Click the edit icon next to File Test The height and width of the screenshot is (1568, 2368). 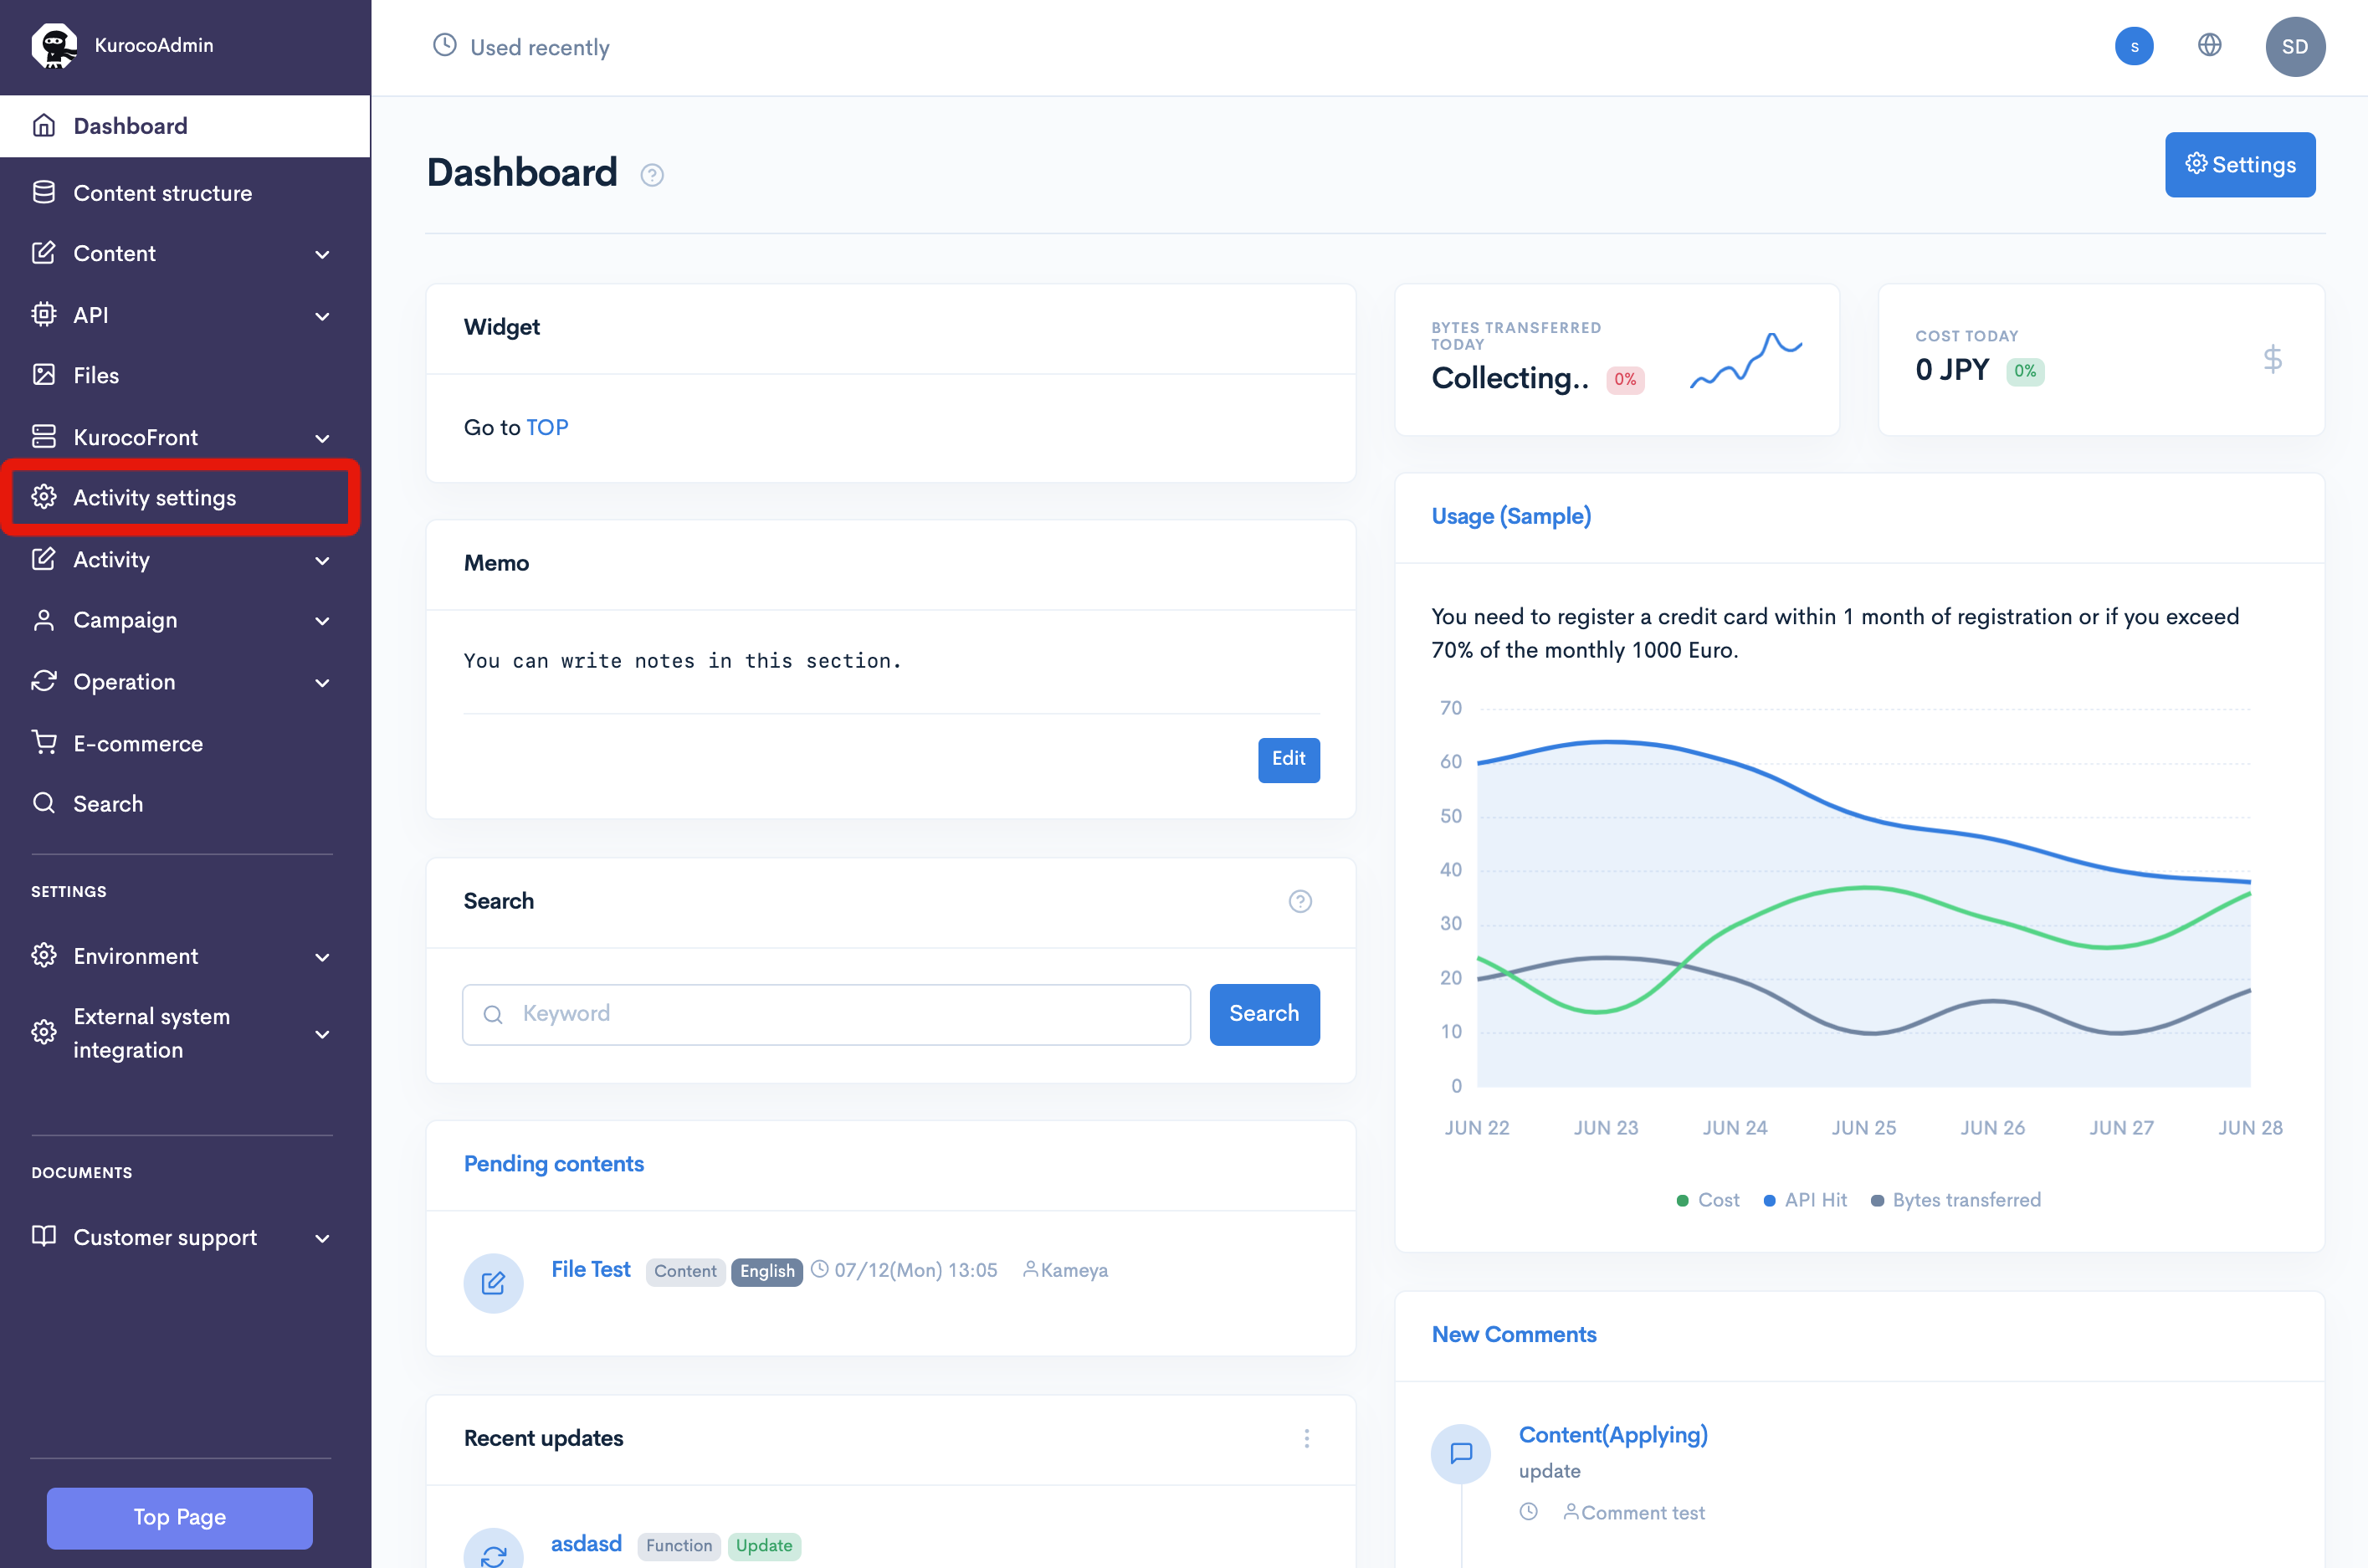tap(493, 1283)
